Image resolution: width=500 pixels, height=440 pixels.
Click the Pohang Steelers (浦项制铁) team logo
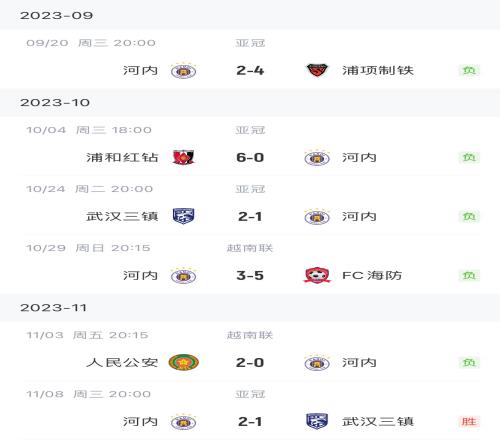coord(317,70)
